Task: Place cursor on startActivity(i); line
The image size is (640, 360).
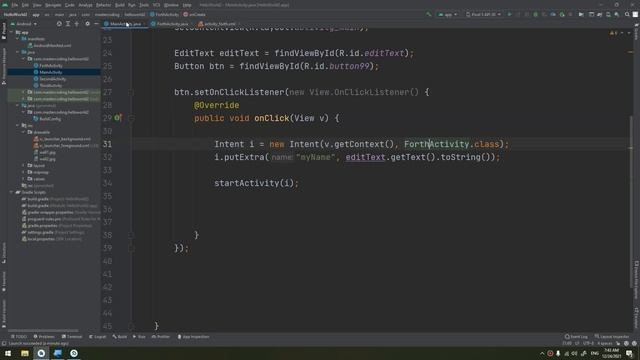Action: click(x=256, y=183)
